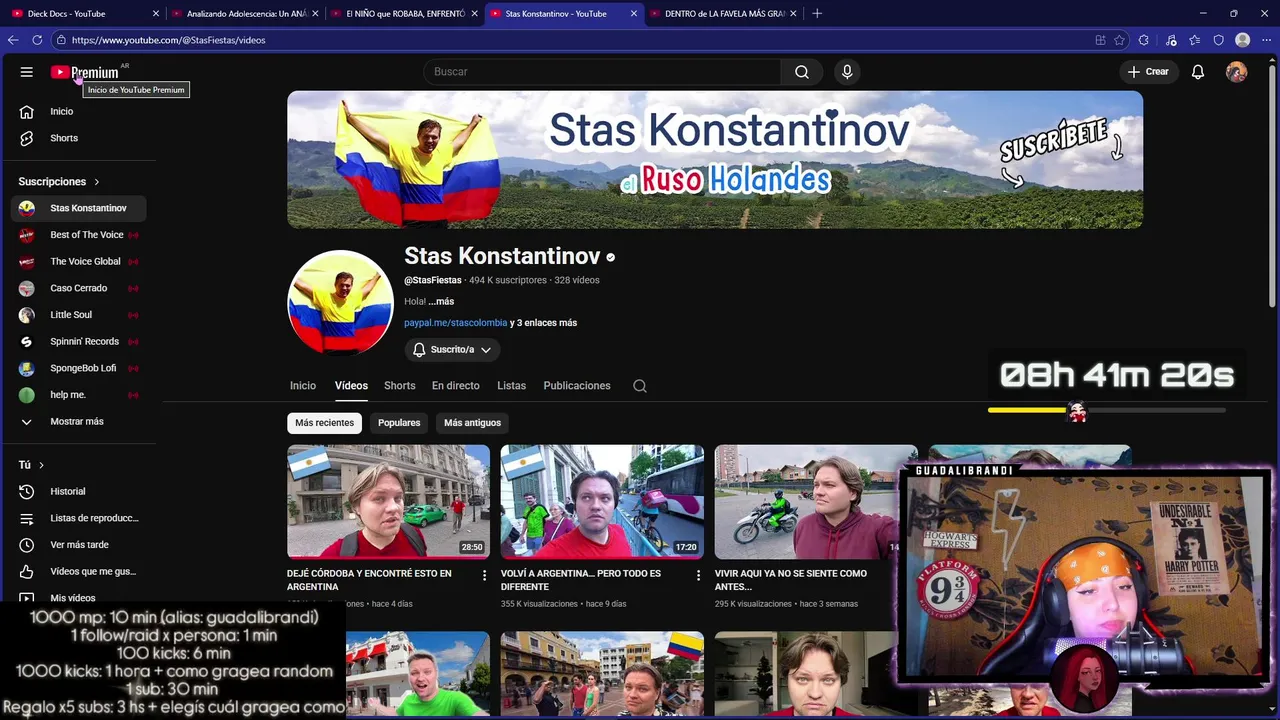1280x720 pixels.
Task: Expand the Tú section chevron
Action: pyautogui.click(x=41, y=465)
